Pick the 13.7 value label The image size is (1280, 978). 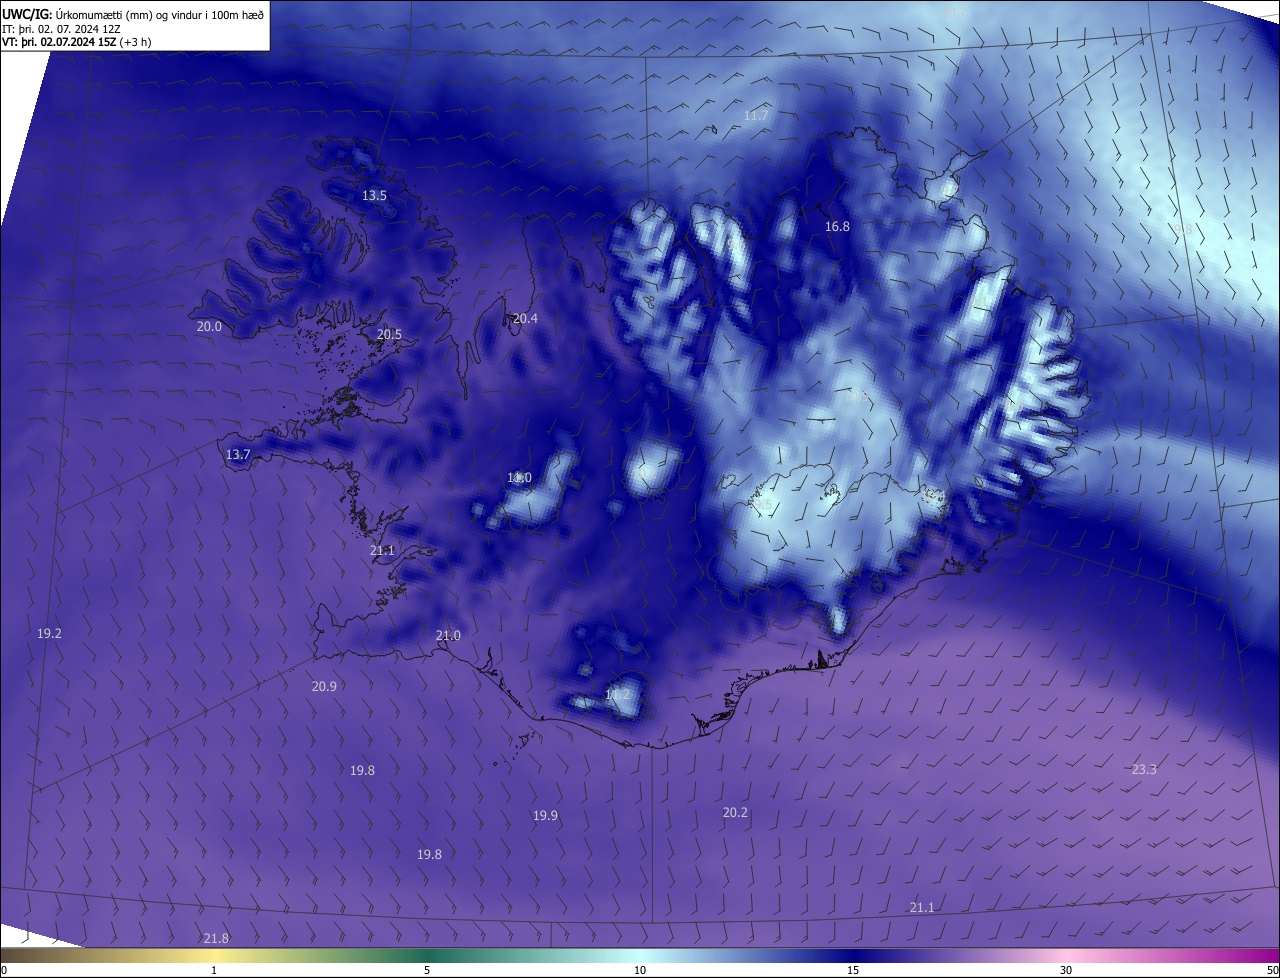coord(237,455)
